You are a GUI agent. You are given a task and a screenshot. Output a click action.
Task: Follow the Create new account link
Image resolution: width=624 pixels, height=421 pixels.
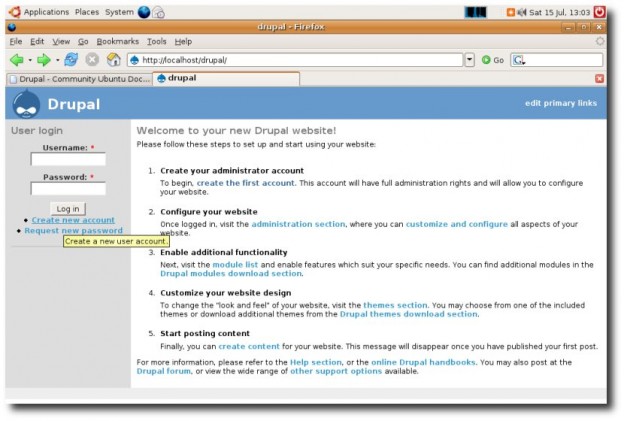73,220
